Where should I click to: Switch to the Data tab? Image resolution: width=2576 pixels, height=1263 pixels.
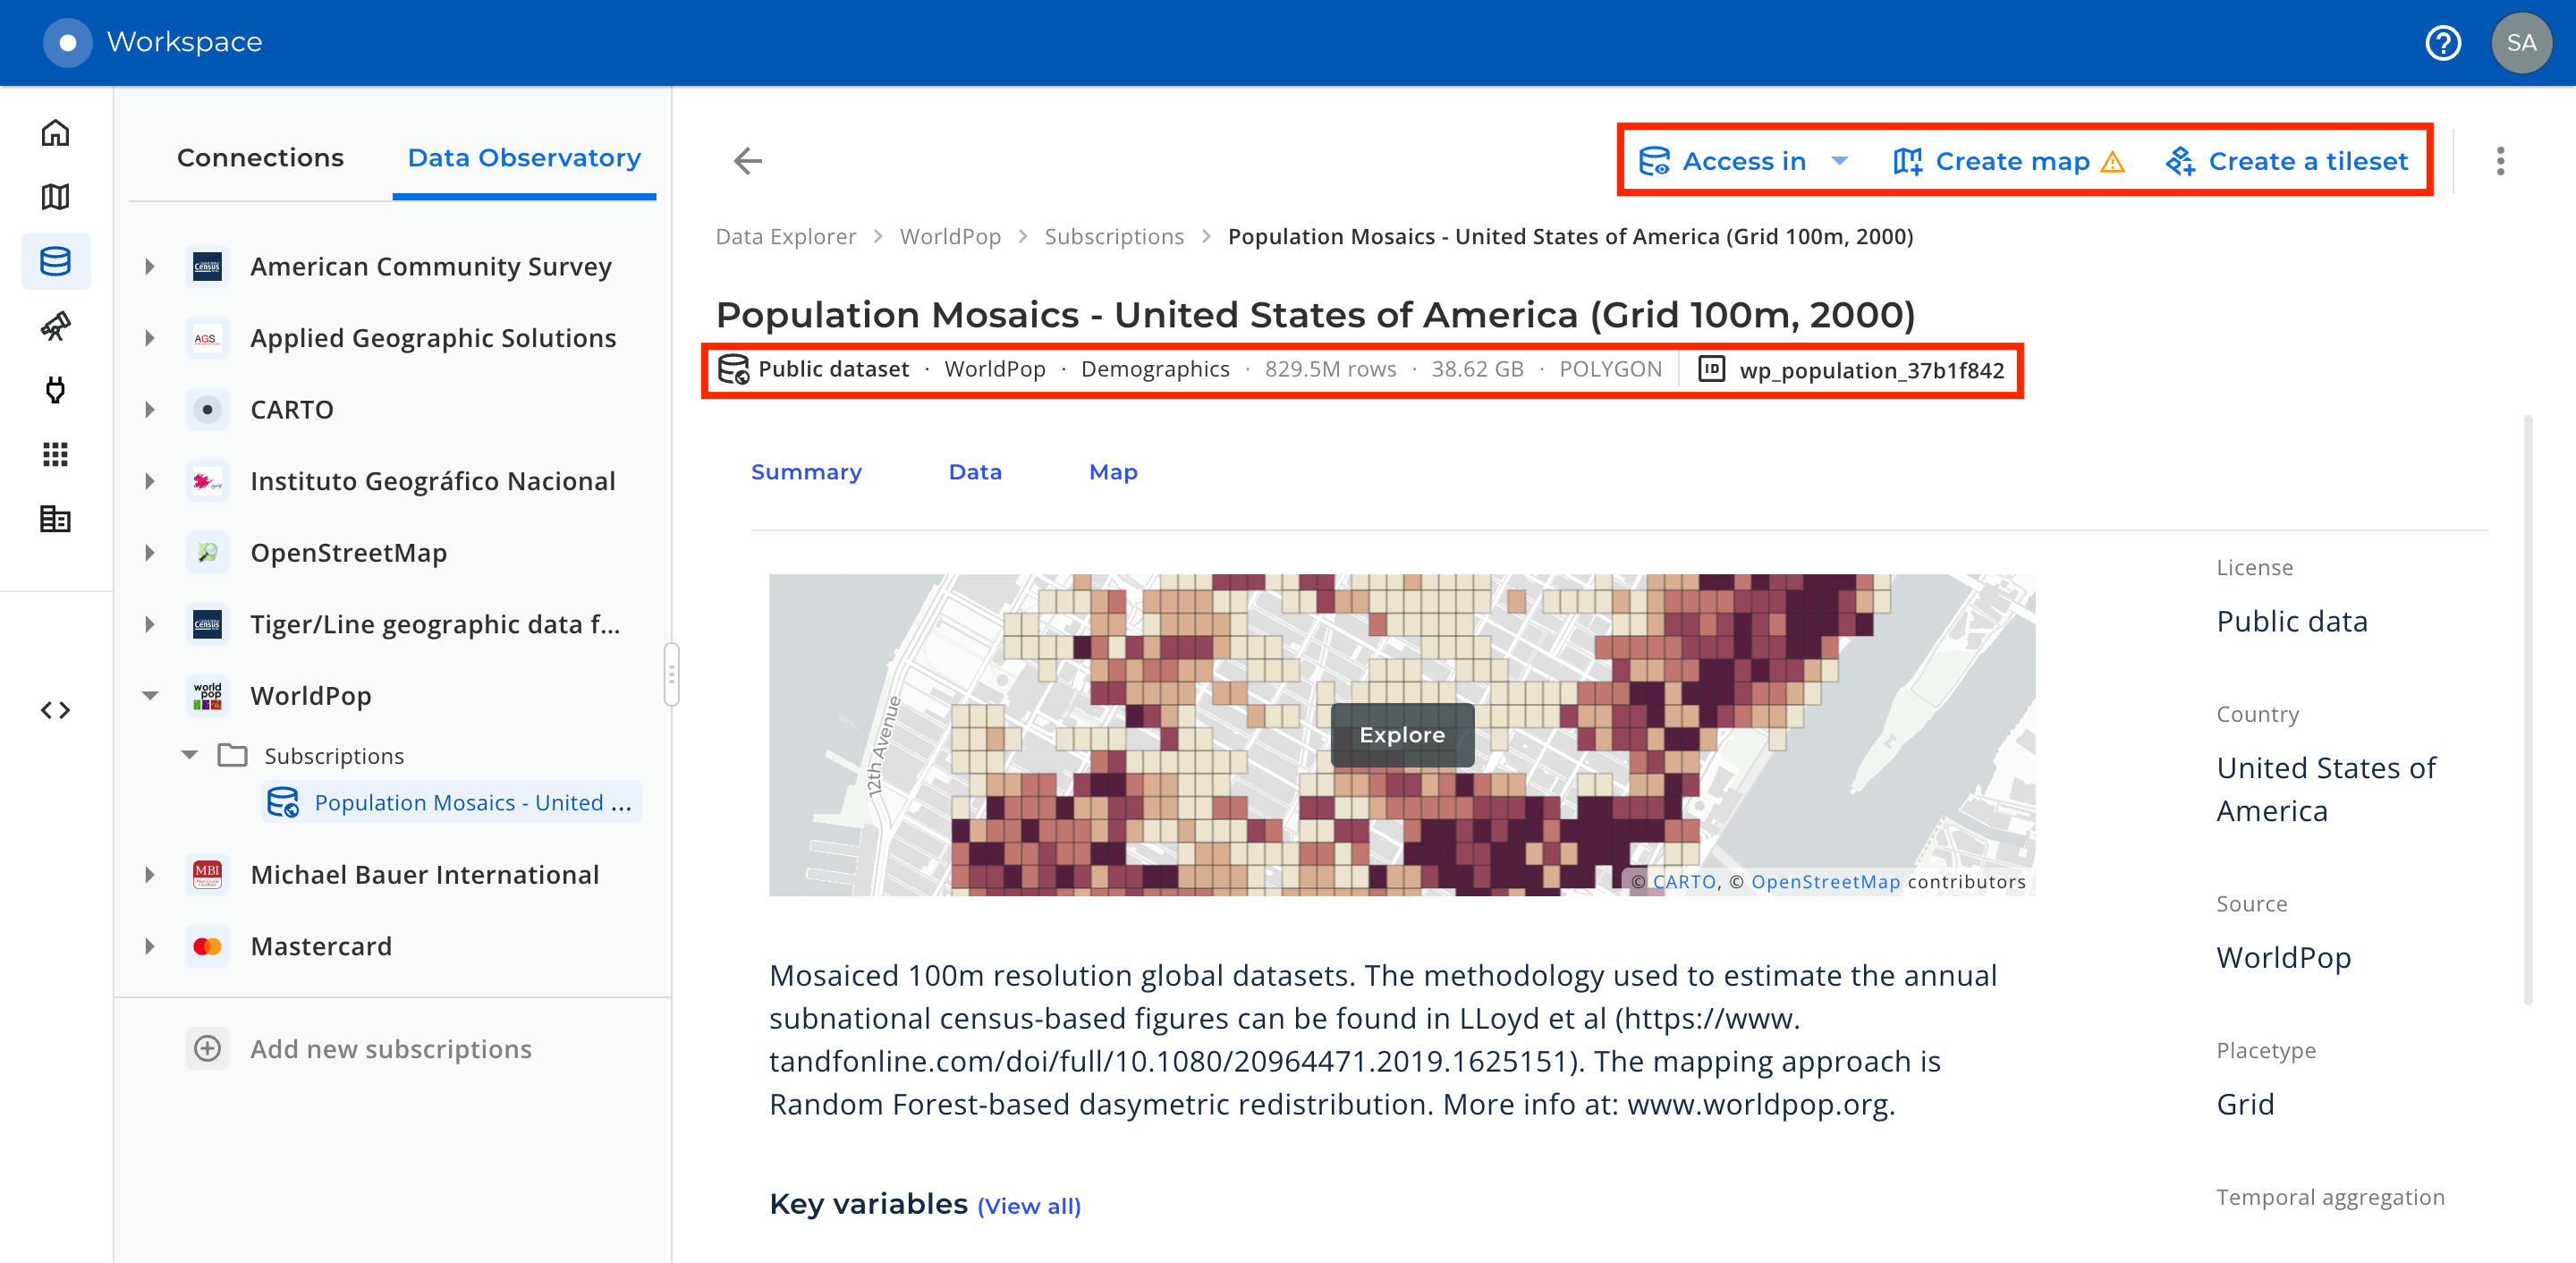pos(974,472)
